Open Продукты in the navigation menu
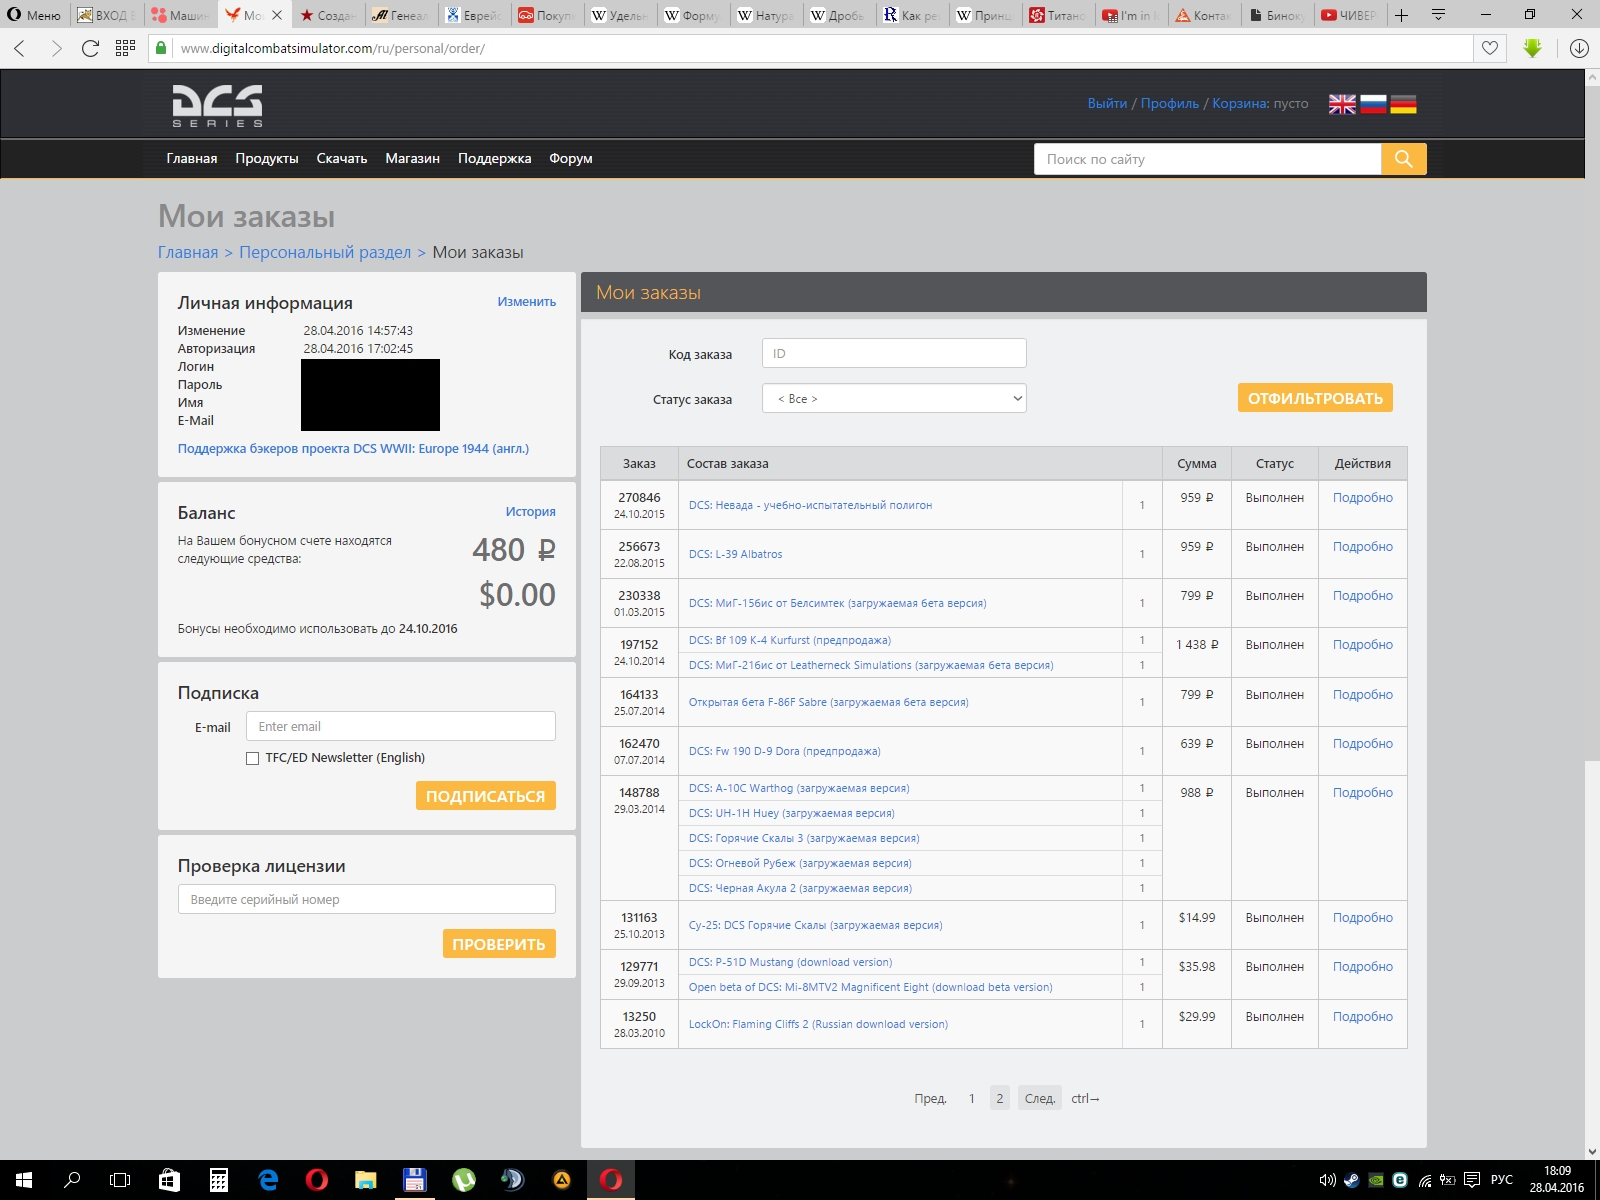The image size is (1600, 1200). pos(267,158)
